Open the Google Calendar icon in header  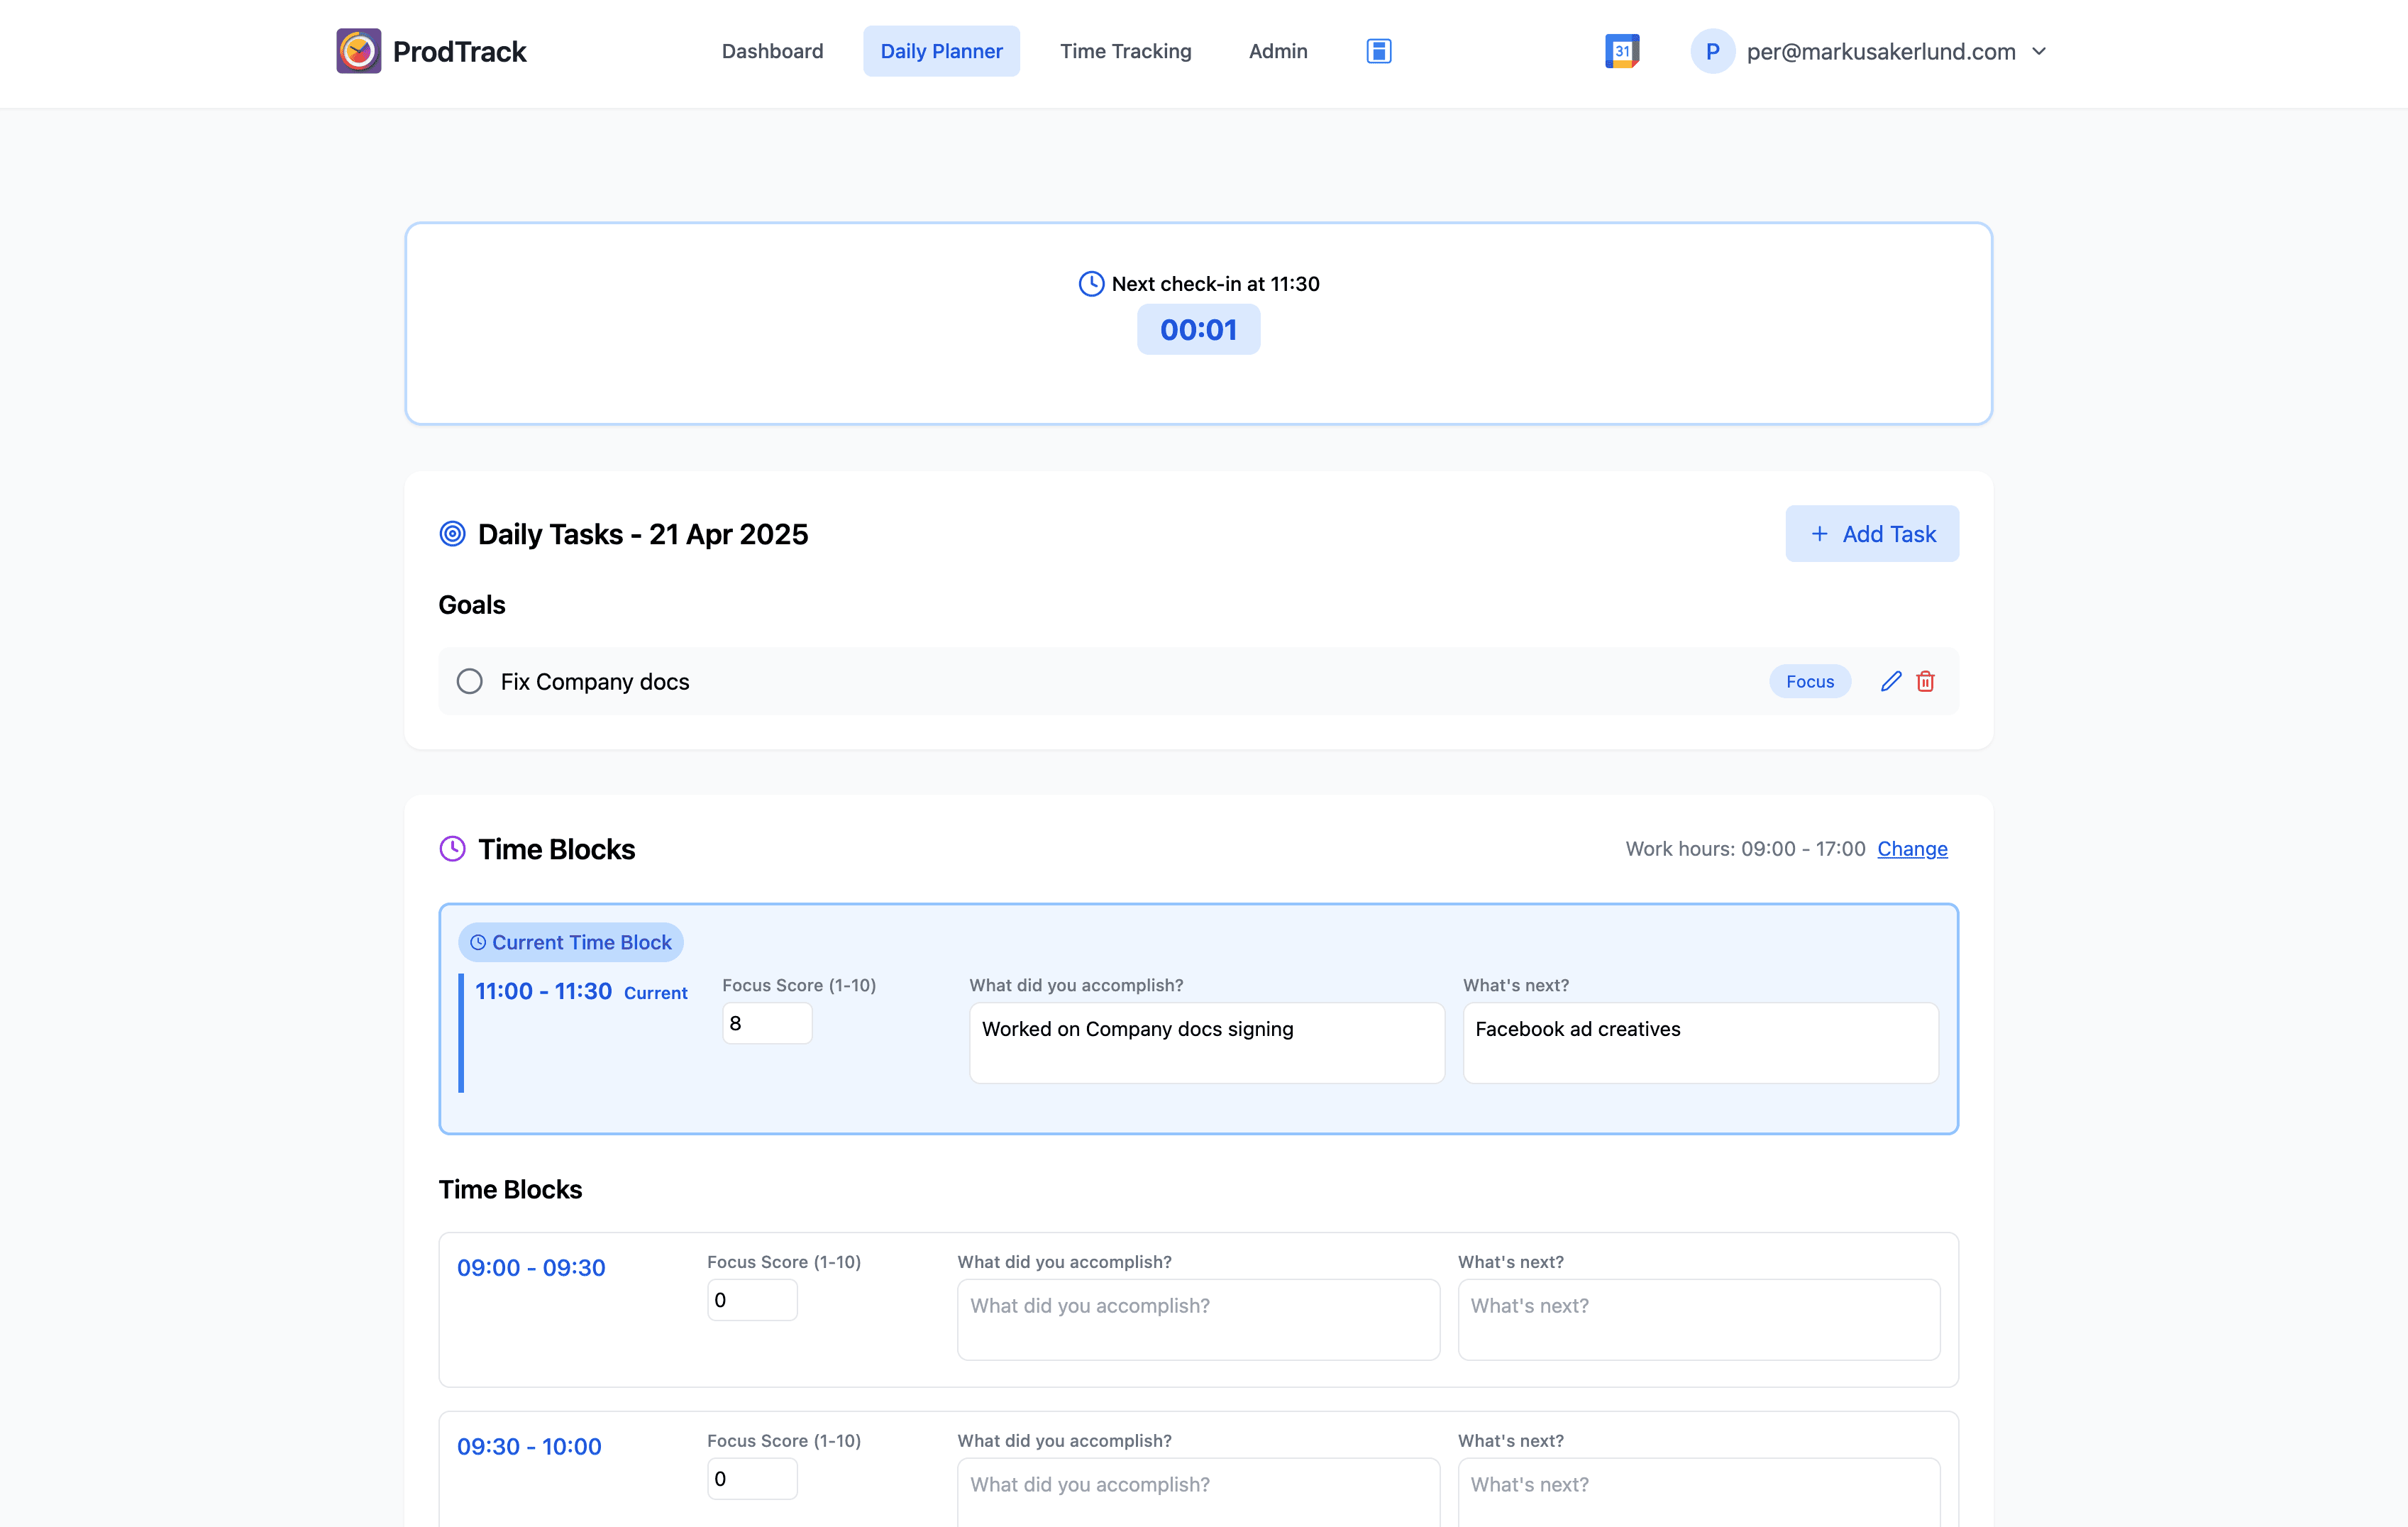(x=1621, y=51)
